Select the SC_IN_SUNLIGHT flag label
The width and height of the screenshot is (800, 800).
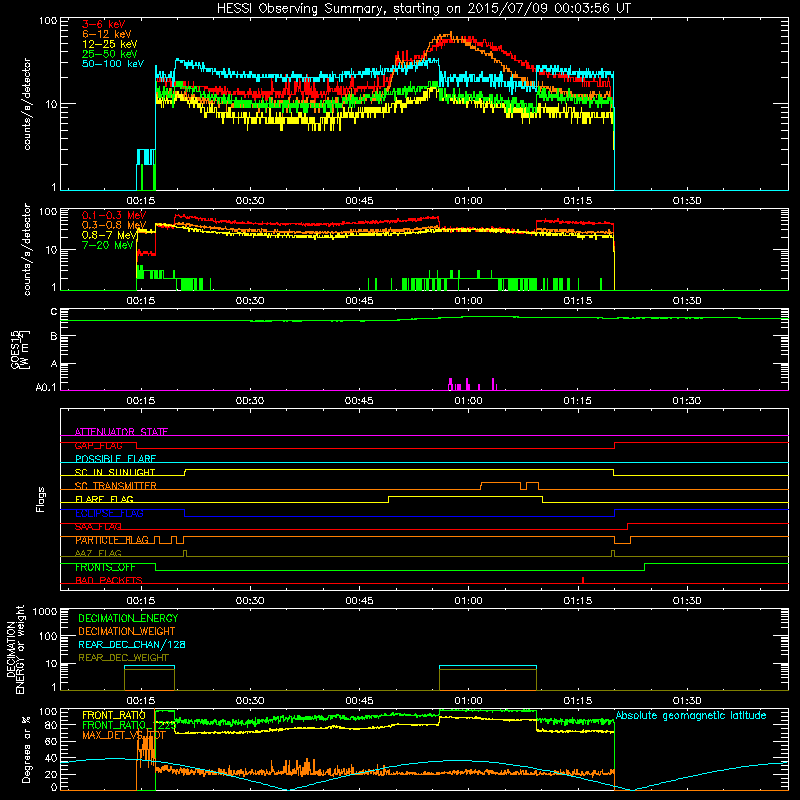tap(115, 472)
